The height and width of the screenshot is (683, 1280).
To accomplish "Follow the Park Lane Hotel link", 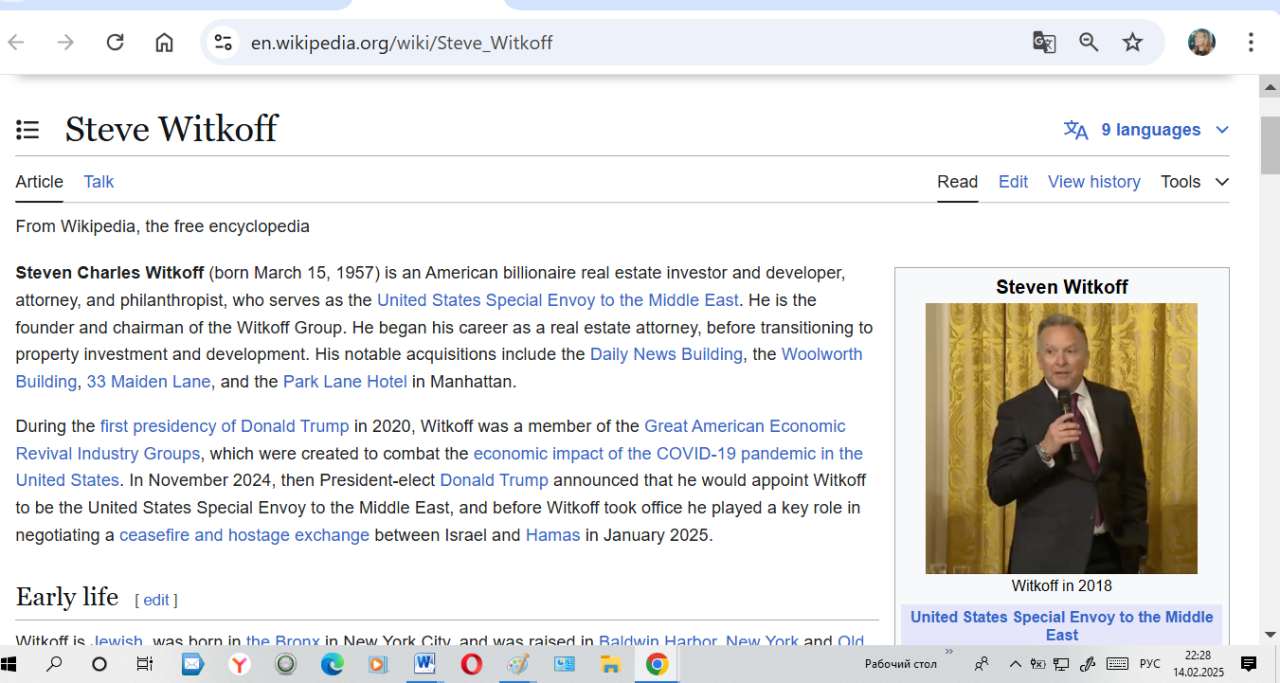I will tap(345, 381).
